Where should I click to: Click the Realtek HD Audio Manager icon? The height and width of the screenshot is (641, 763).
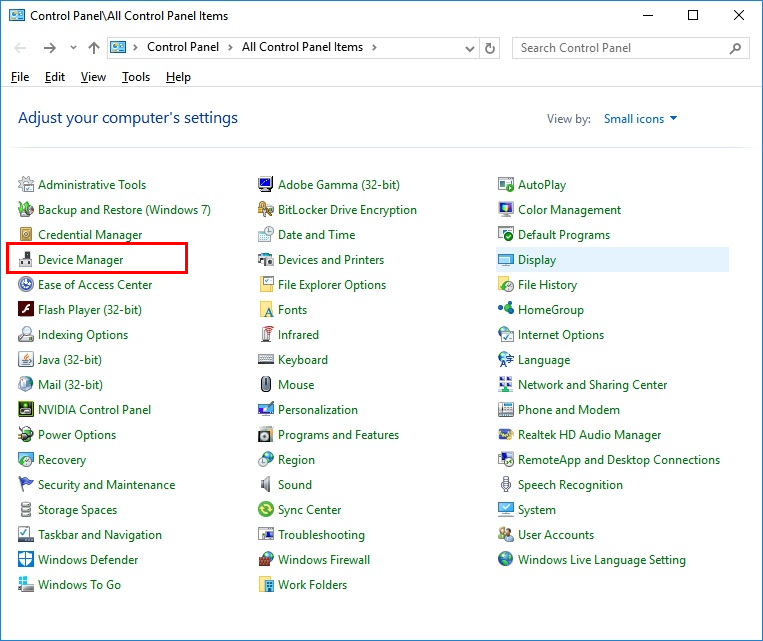[x=506, y=435]
